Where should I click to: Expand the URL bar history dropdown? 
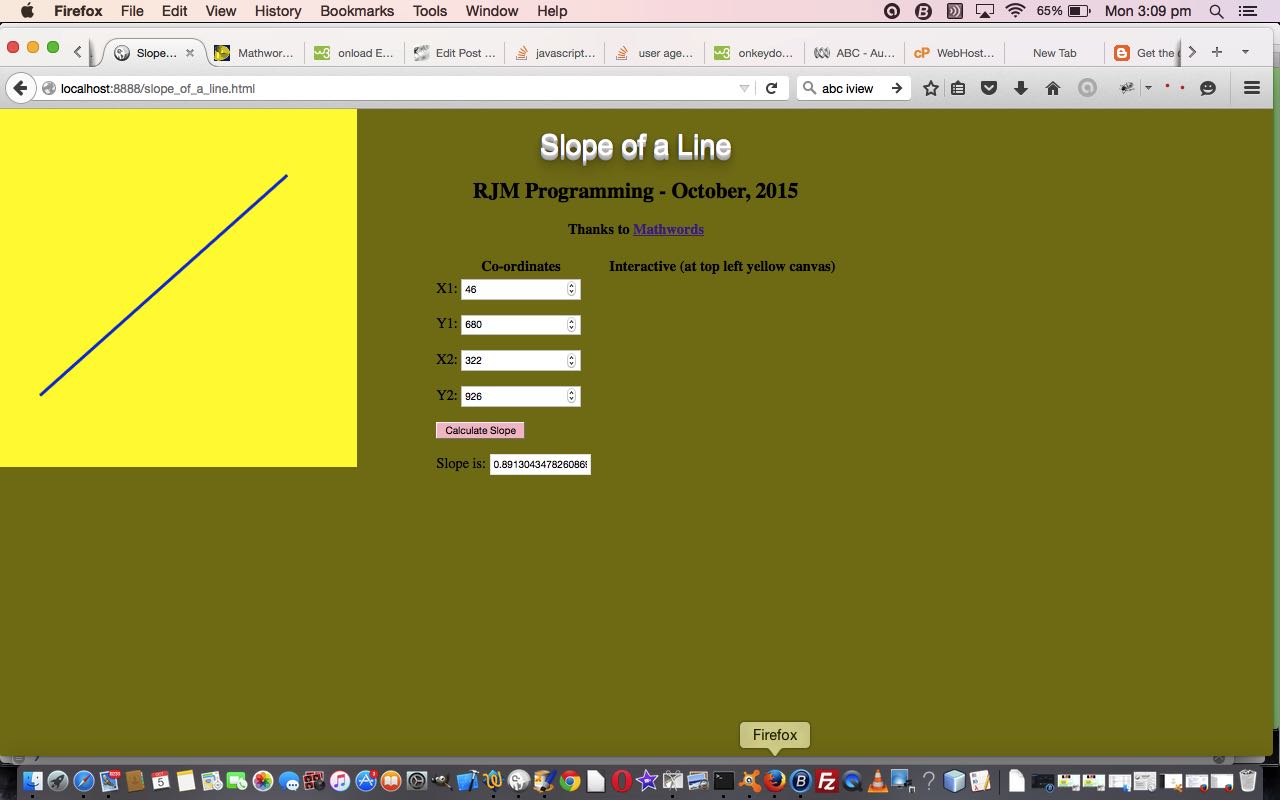(x=744, y=88)
